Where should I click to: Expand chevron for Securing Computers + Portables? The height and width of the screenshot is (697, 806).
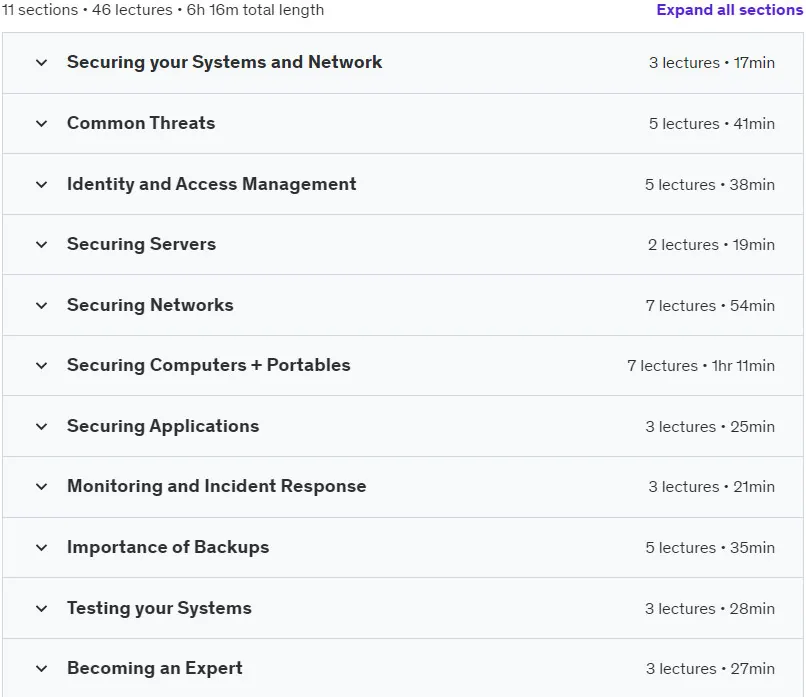tap(42, 365)
